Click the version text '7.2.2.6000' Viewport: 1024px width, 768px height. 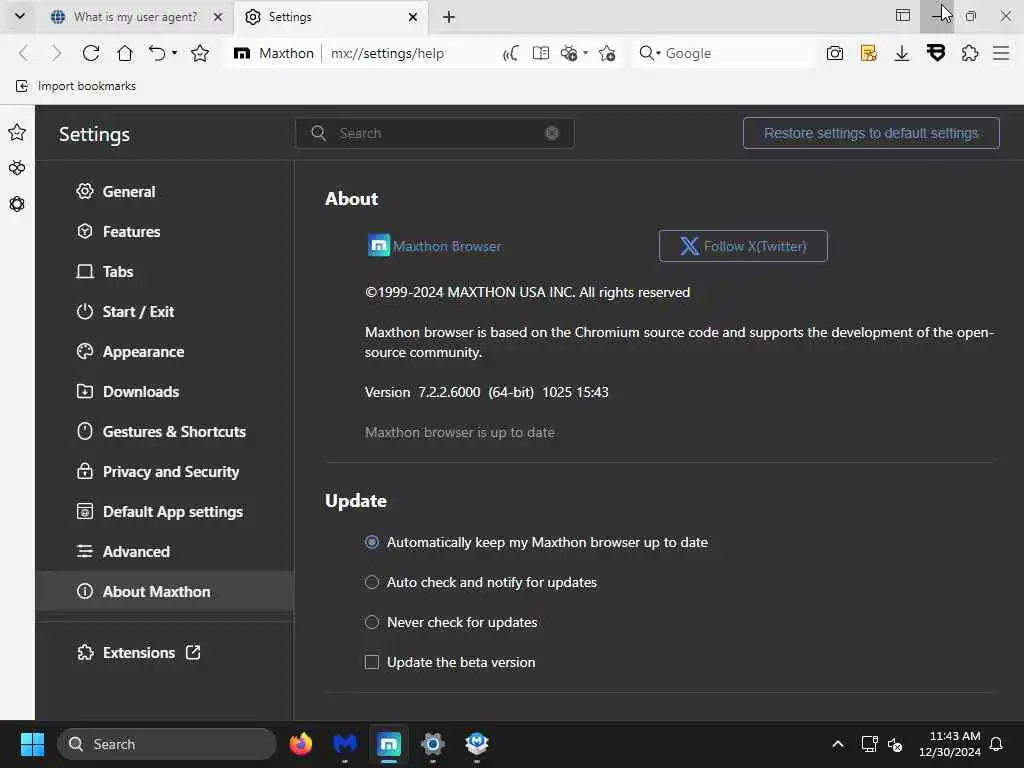click(449, 392)
